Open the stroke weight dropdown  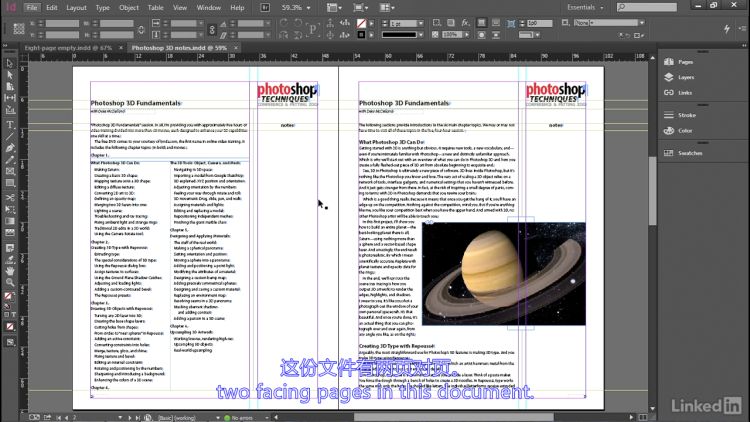421,23
